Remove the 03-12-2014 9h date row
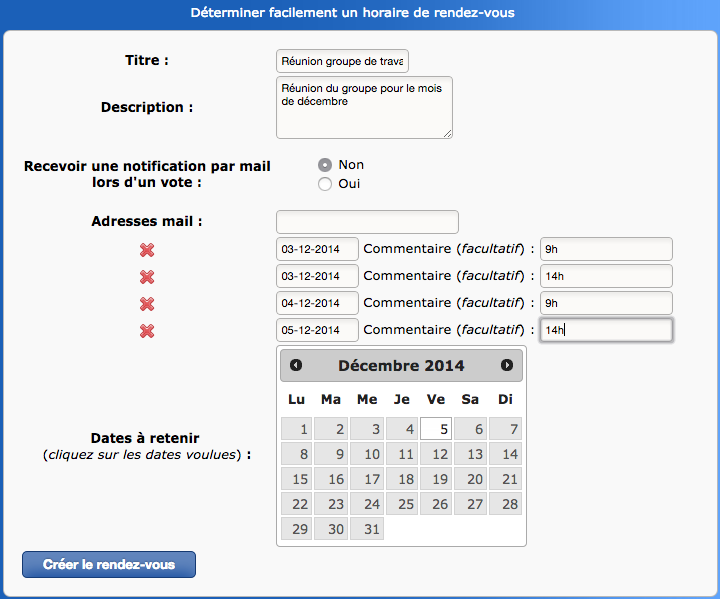Screen dimensions: 720x599 click(x=147, y=250)
